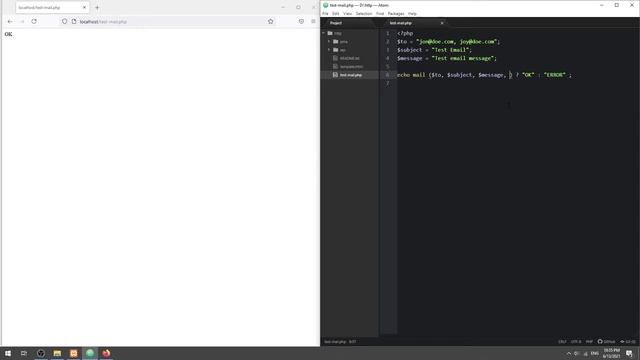
Task: Click the "Test Email" string
Action: [451, 50]
